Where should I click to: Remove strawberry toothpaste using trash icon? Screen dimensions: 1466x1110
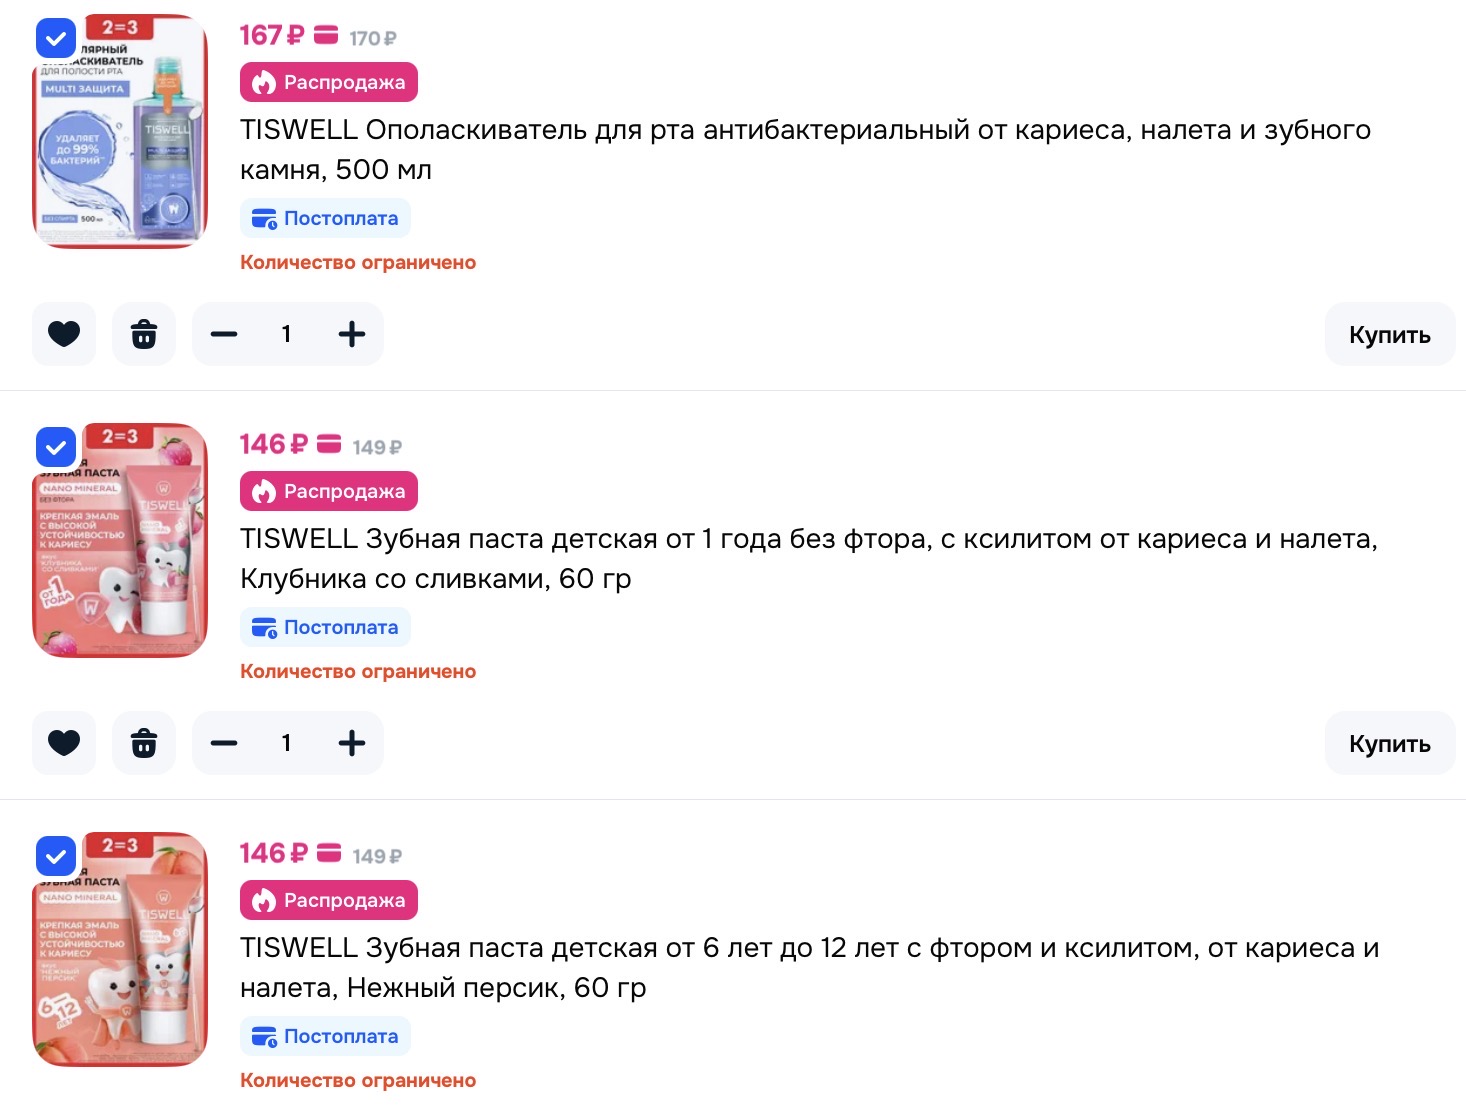pos(144,743)
